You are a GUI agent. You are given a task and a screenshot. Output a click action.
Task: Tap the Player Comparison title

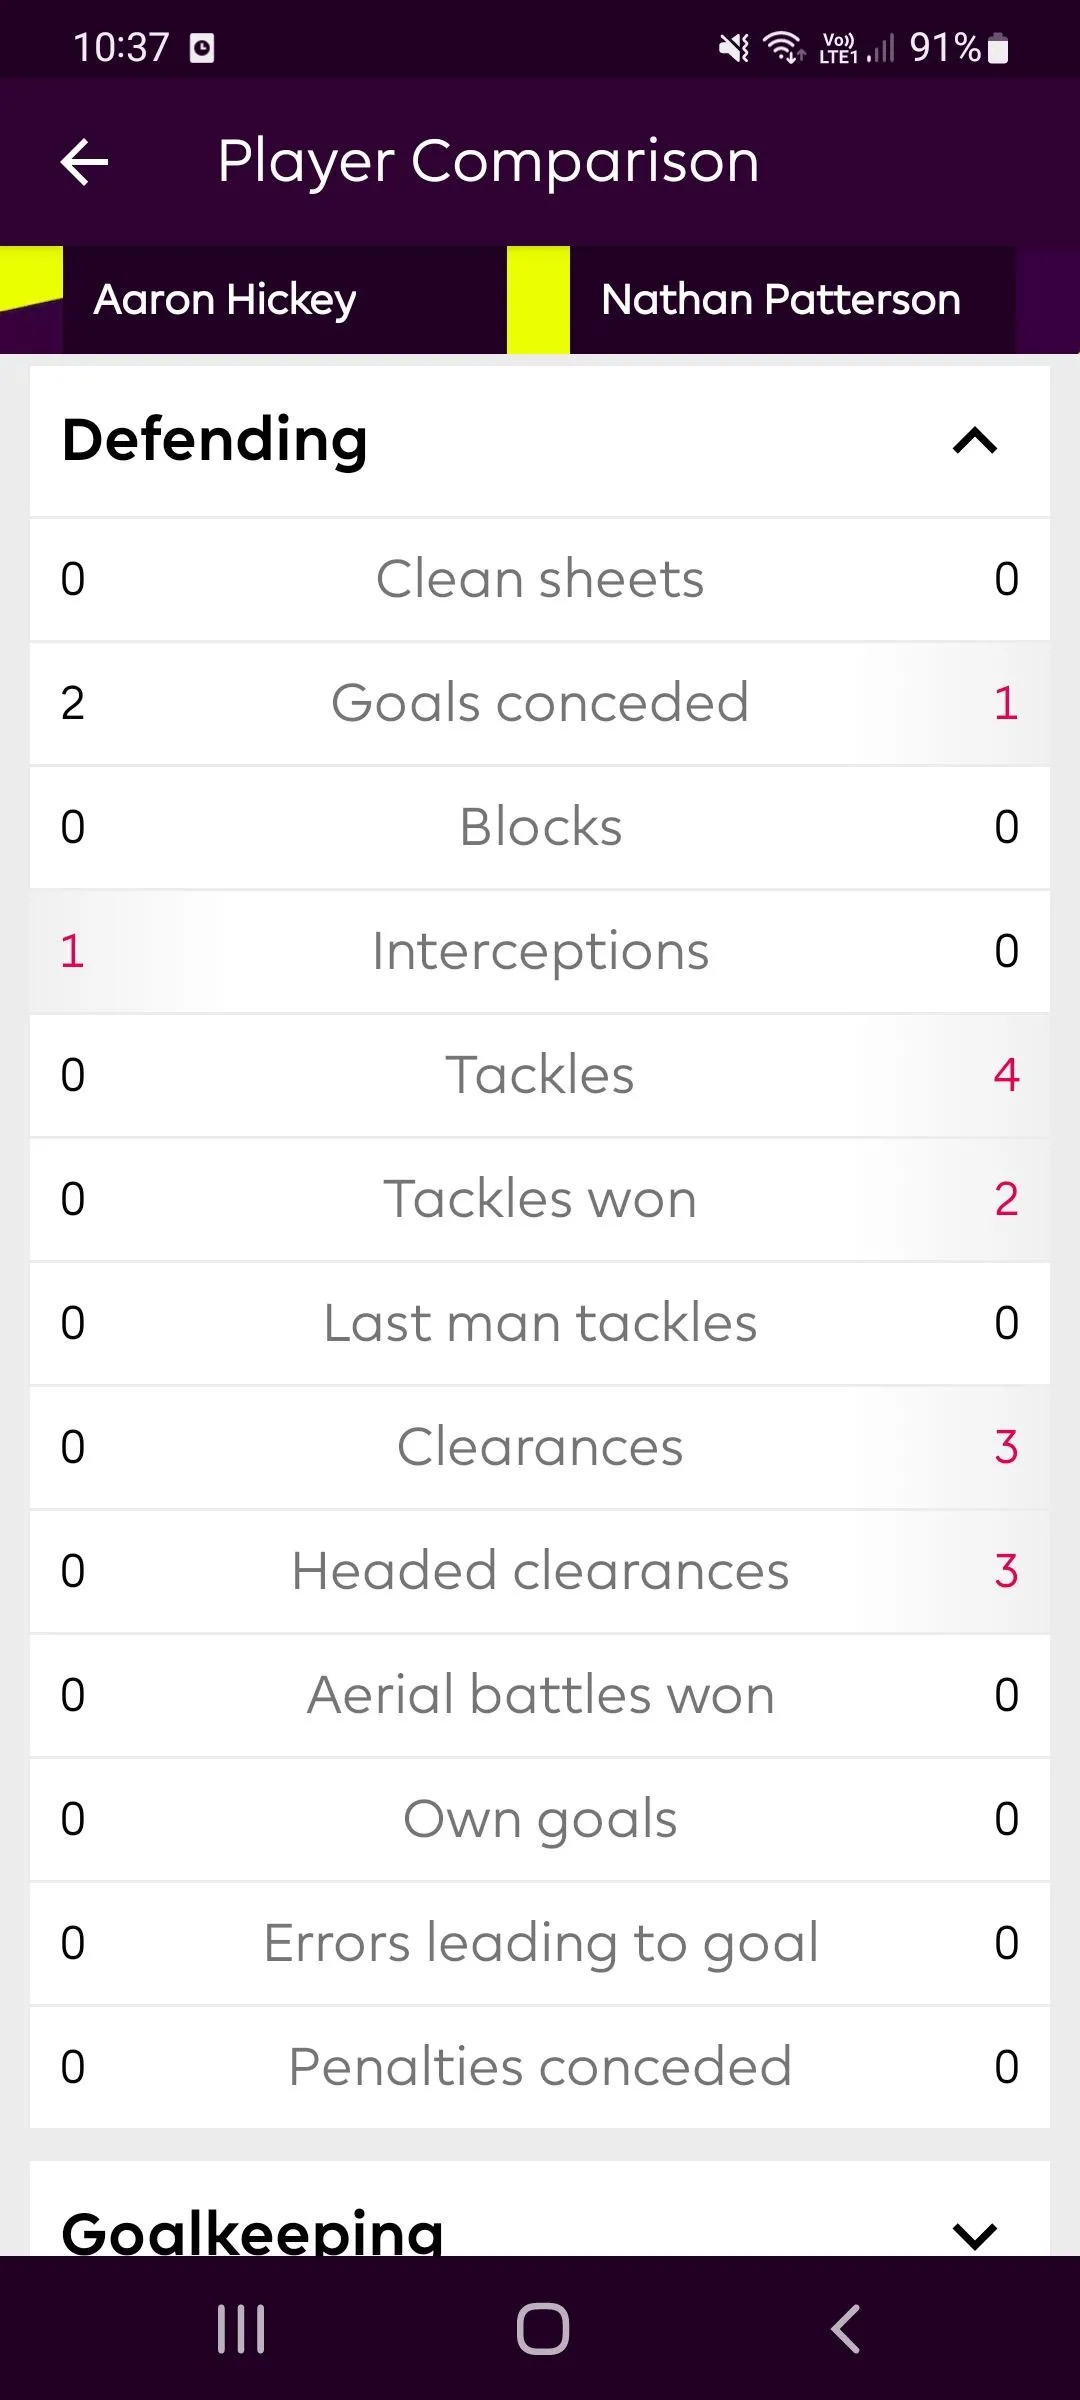488,162
